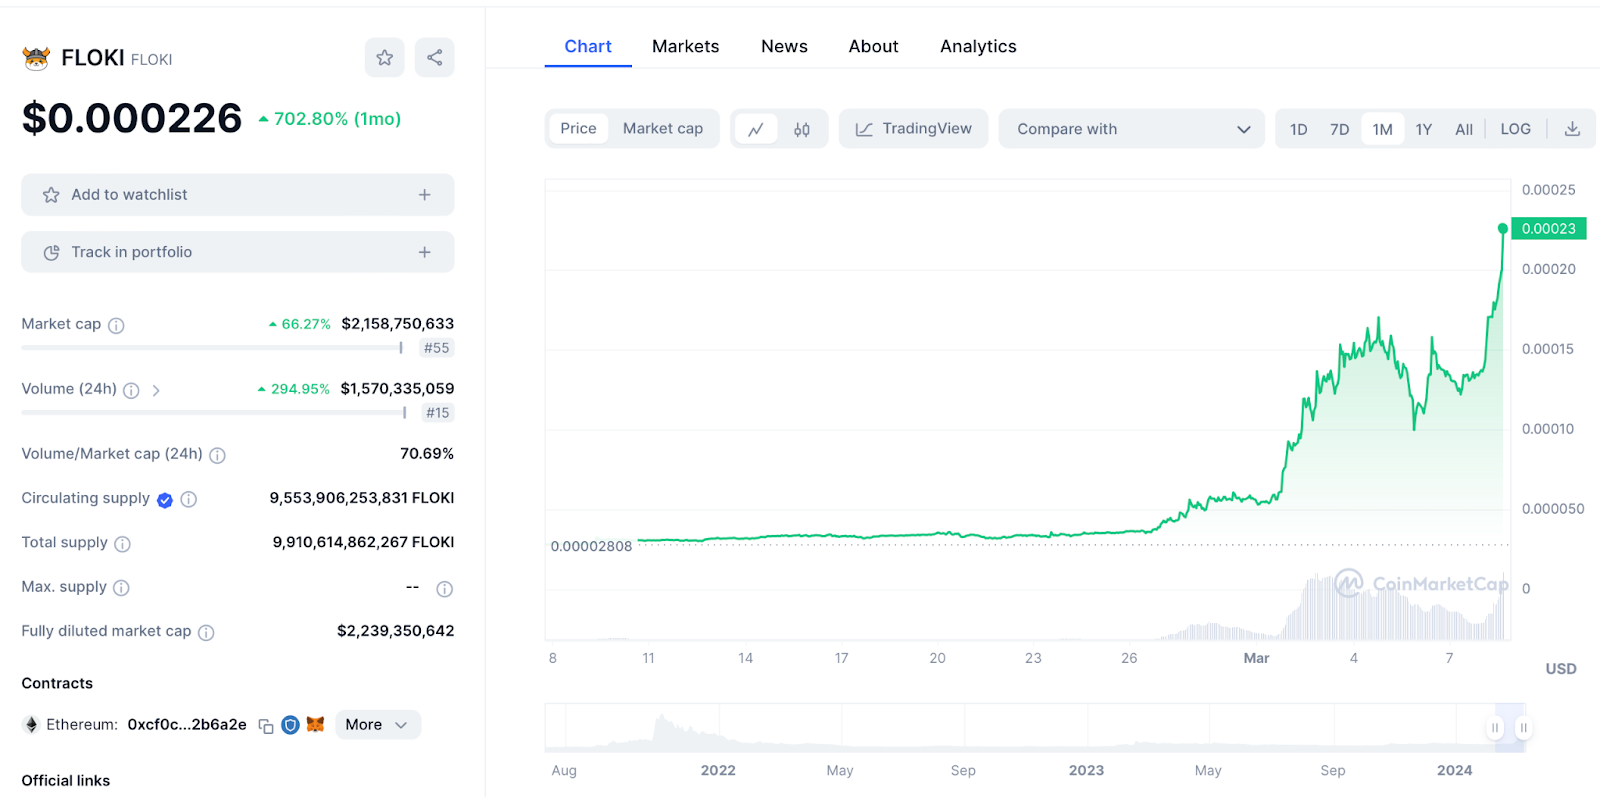This screenshot has width=1600, height=798.
Task: Open Compare with dropdown
Action: click(x=1132, y=129)
